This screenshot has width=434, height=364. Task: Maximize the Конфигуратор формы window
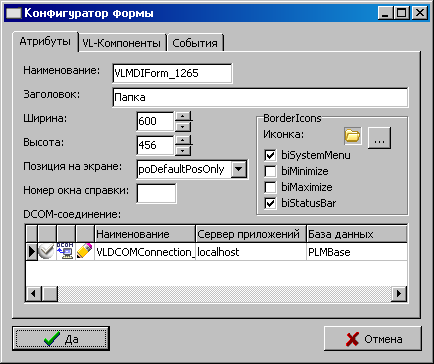coord(402,13)
